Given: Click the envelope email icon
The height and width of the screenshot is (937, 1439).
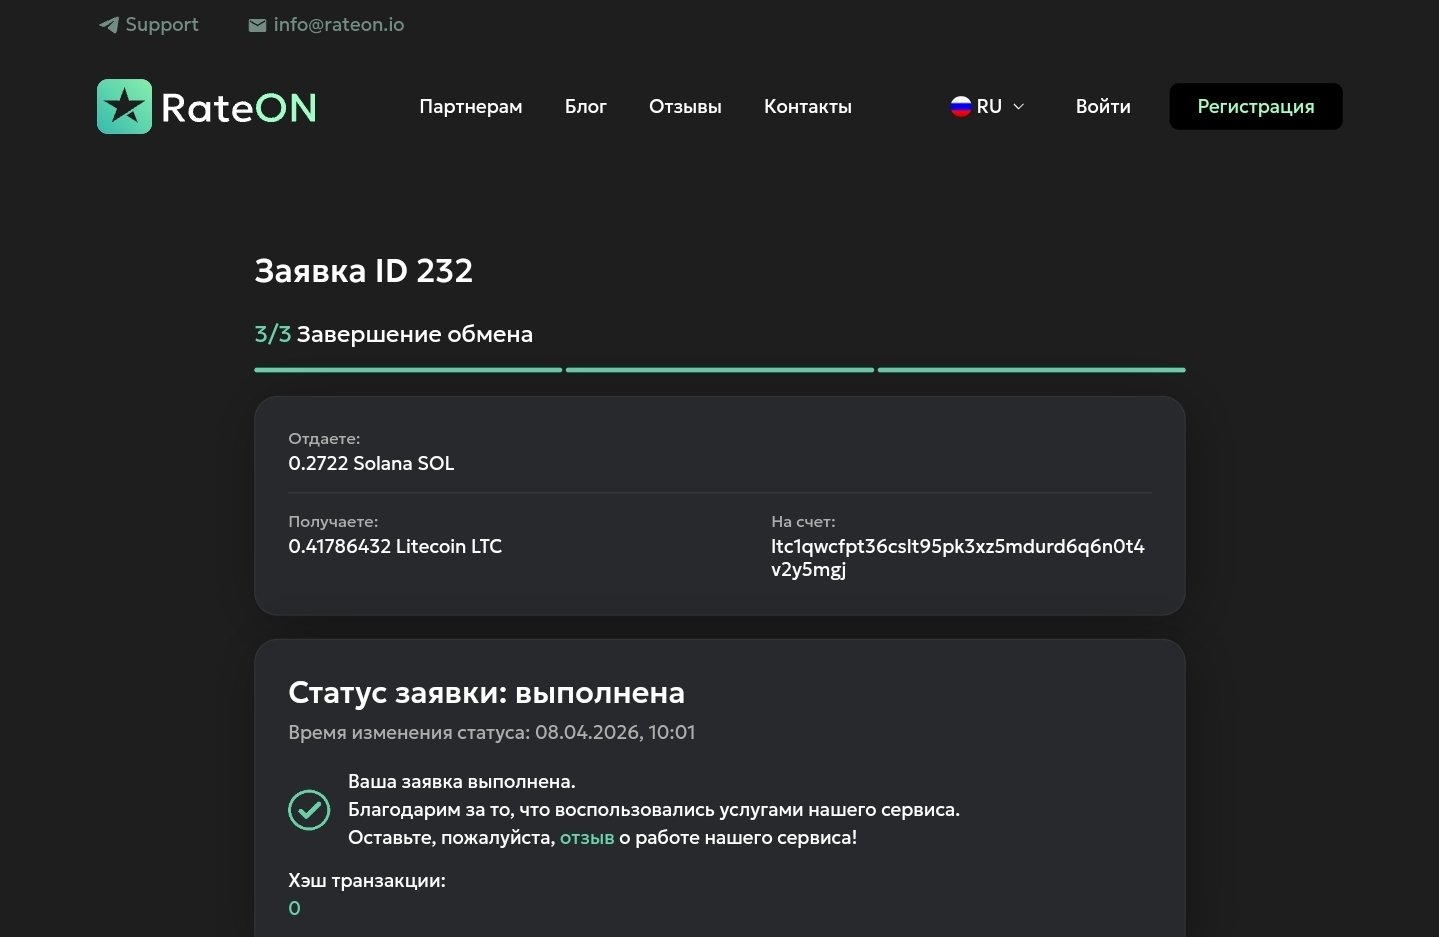Looking at the screenshot, I should point(257,25).
